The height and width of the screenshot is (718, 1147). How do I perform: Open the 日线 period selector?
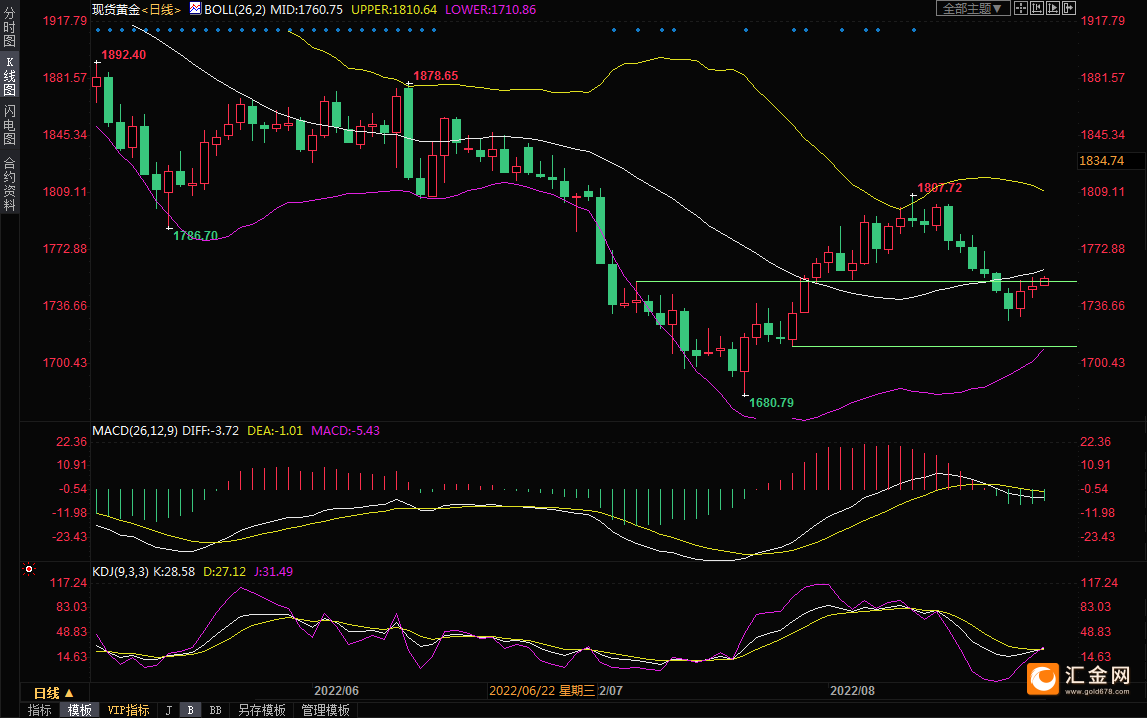(x=53, y=692)
